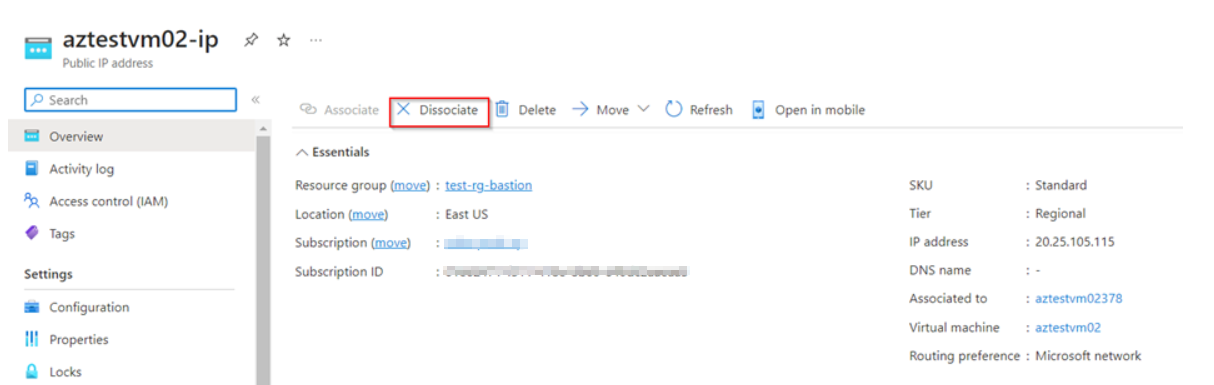
Task: Open the blurred Subscription name link
Action: (486, 243)
